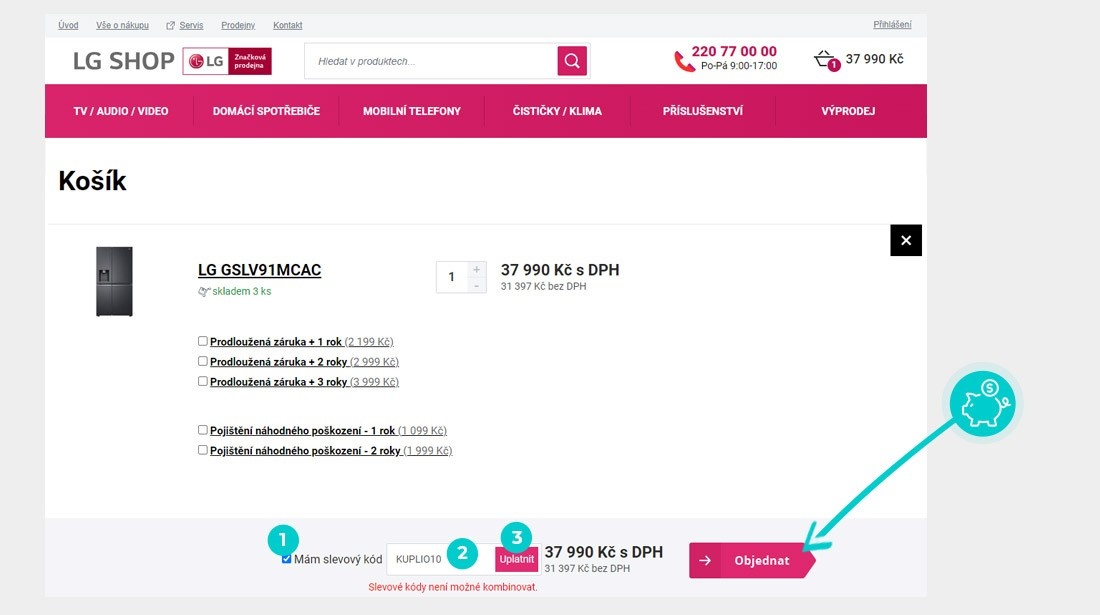Open the TV / AUDIO / VIDEO menu
This screenshot has height=615, width=1100.
tap(121, 111)
